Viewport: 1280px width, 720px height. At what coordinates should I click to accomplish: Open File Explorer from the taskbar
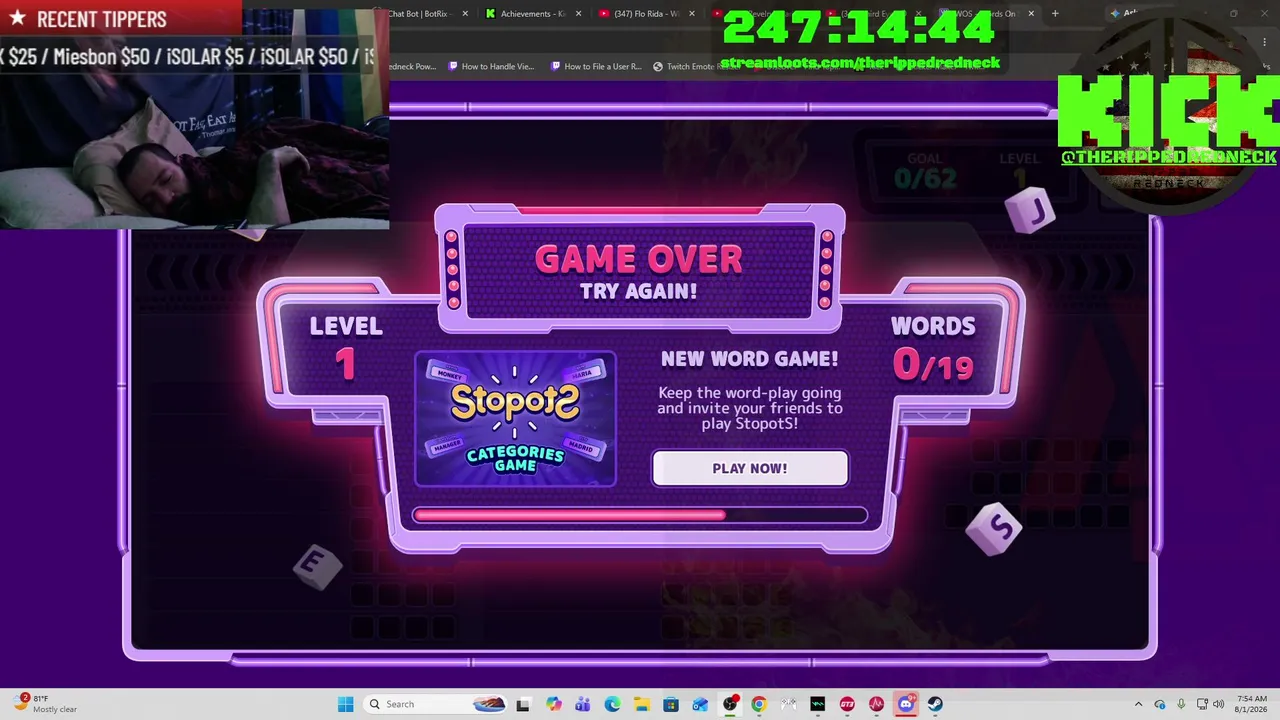coord(641,704)
